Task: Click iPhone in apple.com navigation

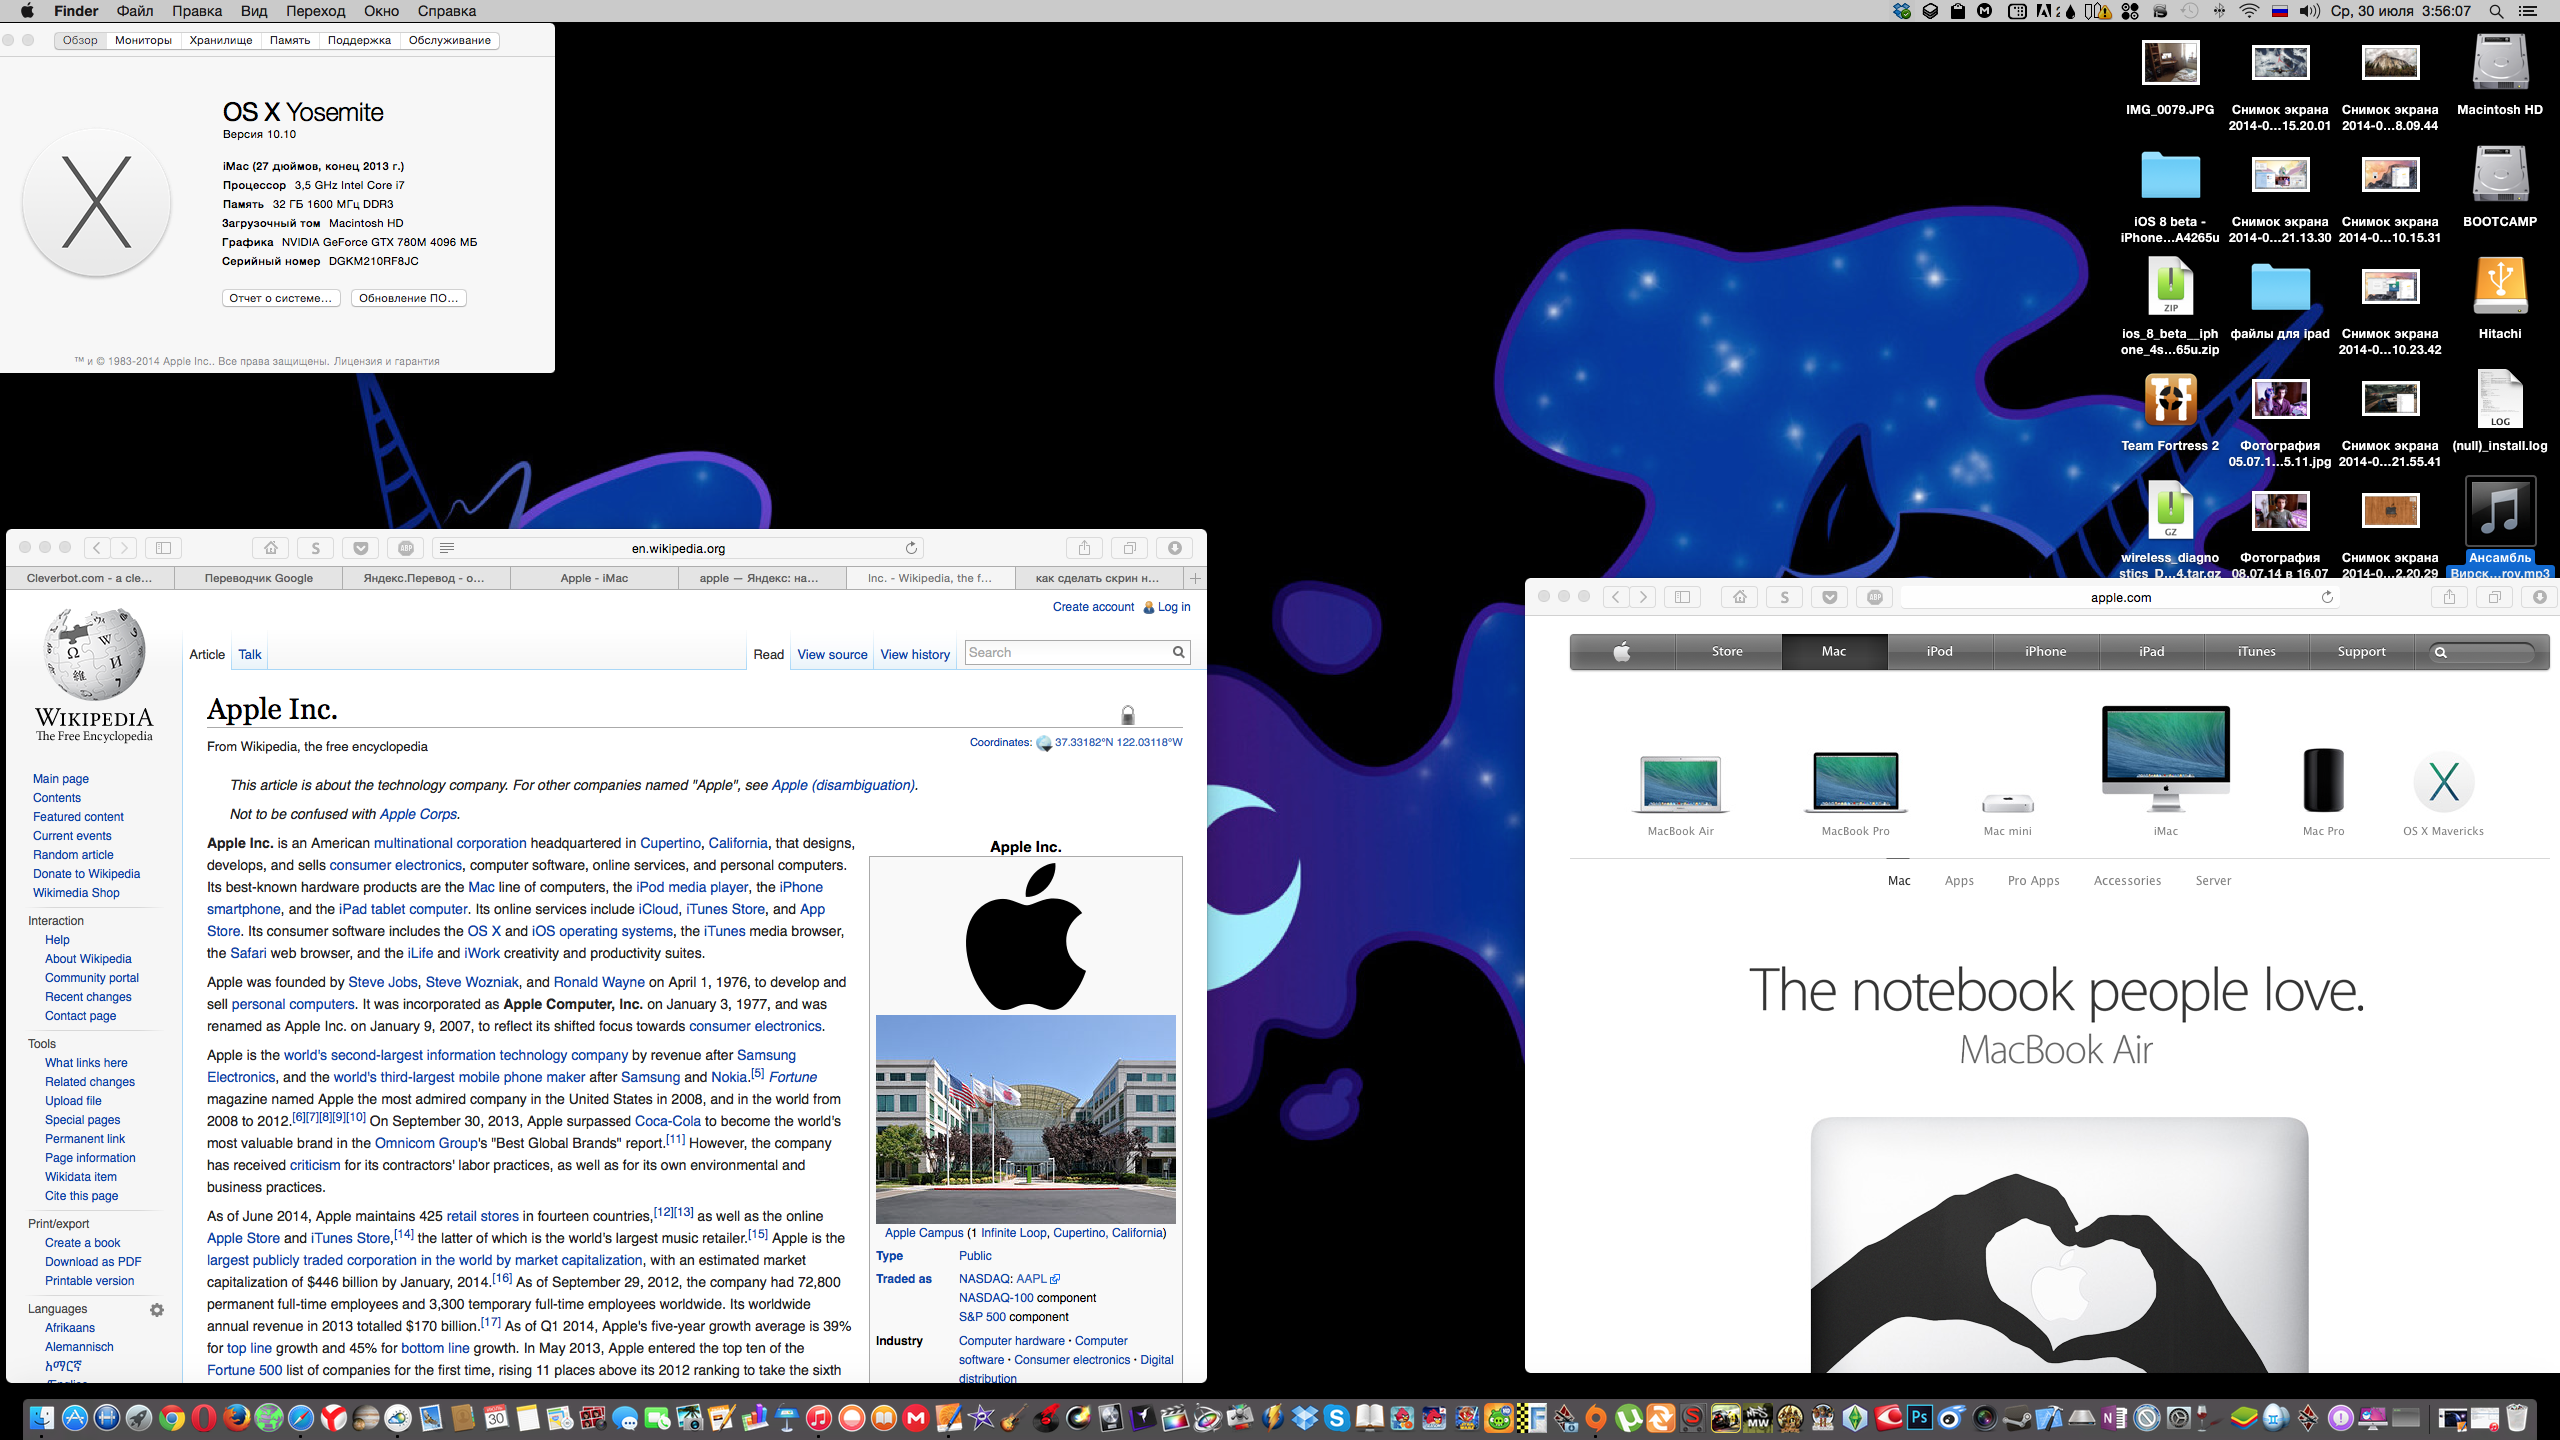Action: [2045, 651]
